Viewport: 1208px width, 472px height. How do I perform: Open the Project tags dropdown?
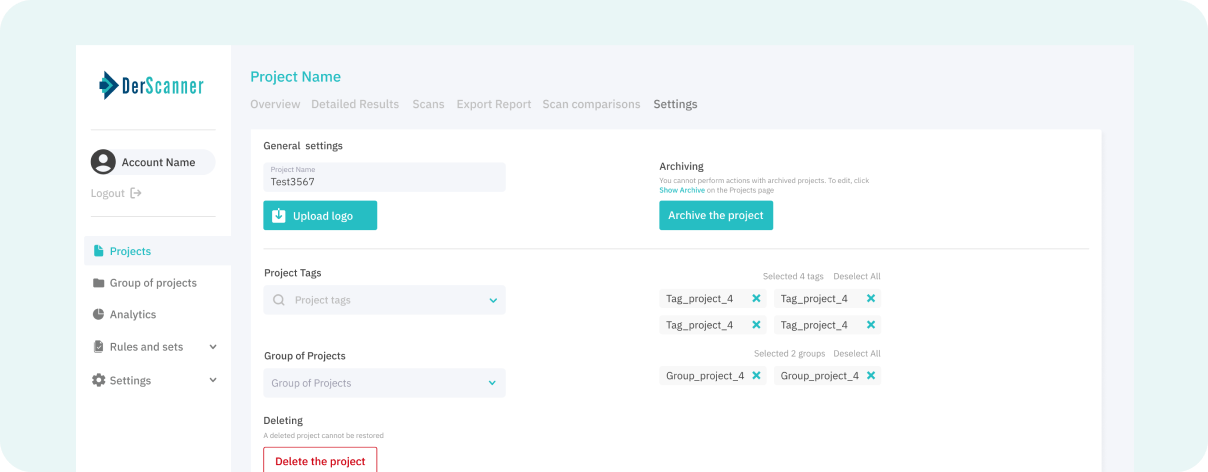tap(492, 300)
